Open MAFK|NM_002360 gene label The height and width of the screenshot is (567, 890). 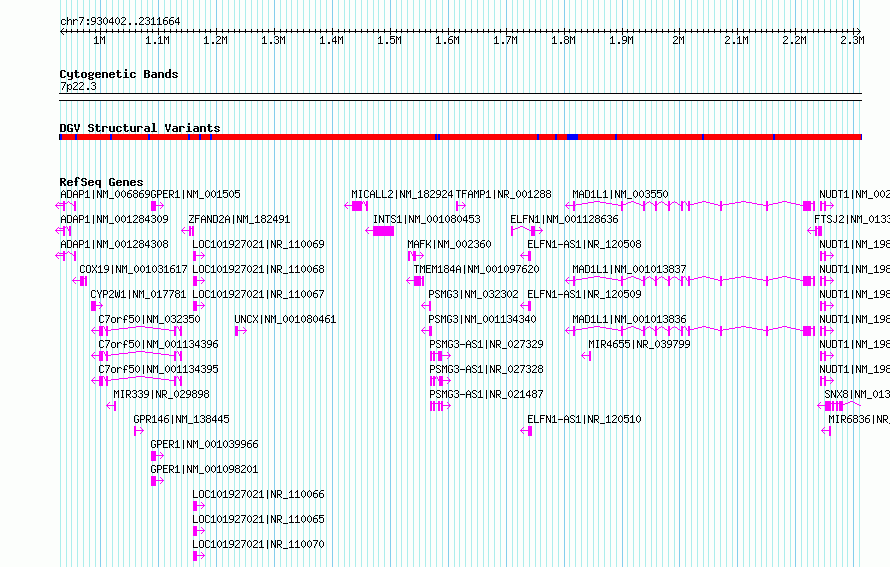point(450,244)
